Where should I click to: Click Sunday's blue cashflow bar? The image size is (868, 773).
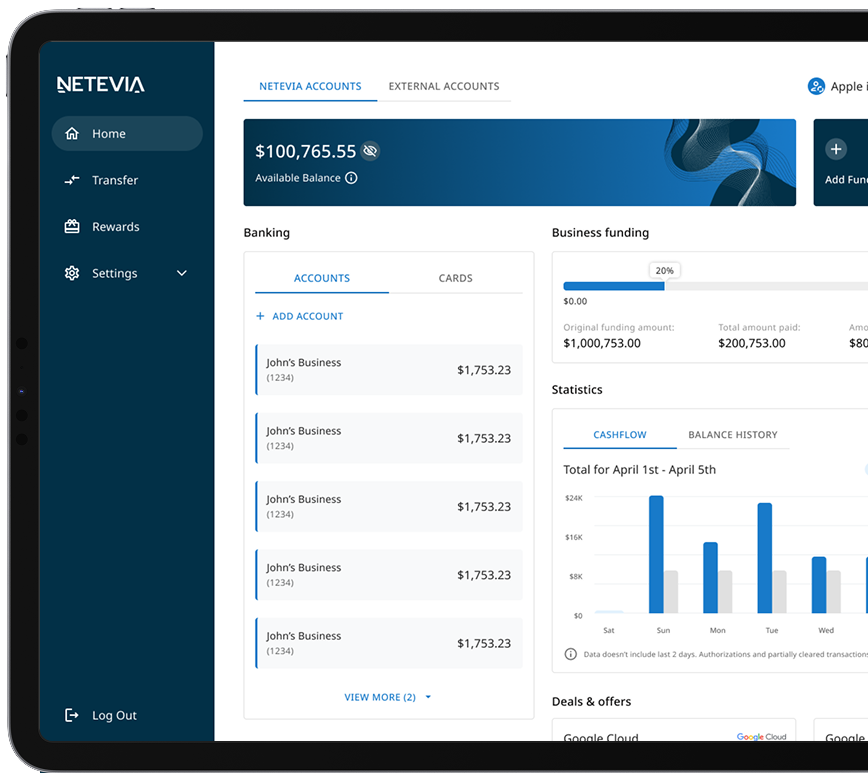pos(656,554)
